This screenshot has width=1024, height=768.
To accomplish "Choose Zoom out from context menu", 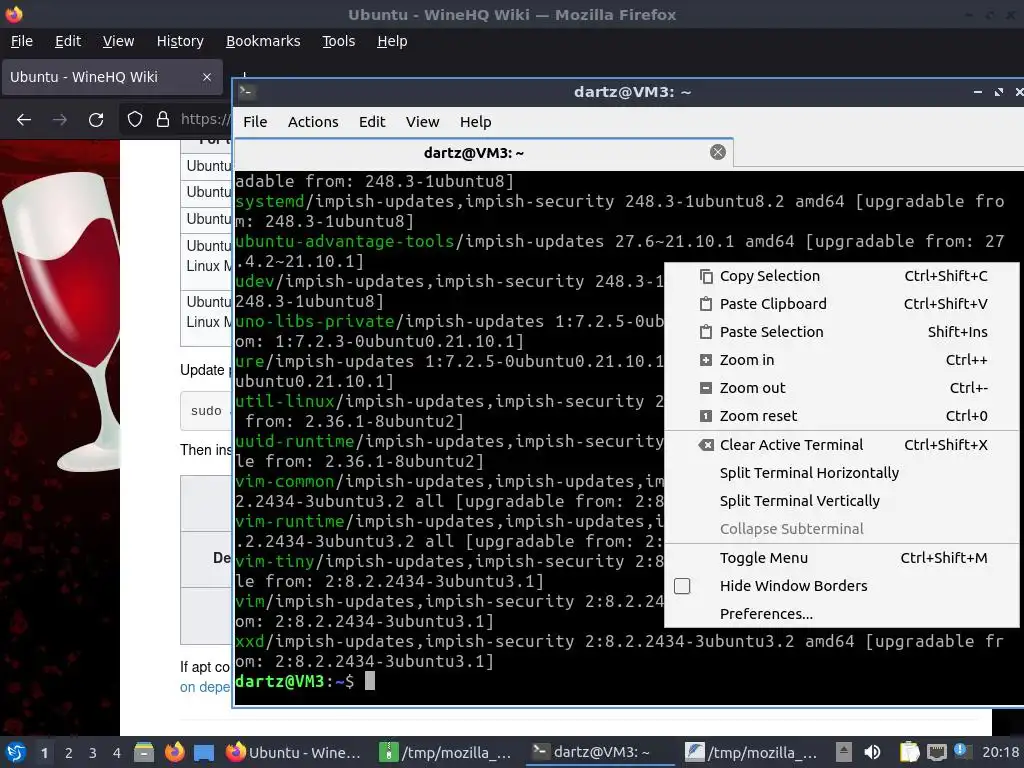I will tap(842, 388).
